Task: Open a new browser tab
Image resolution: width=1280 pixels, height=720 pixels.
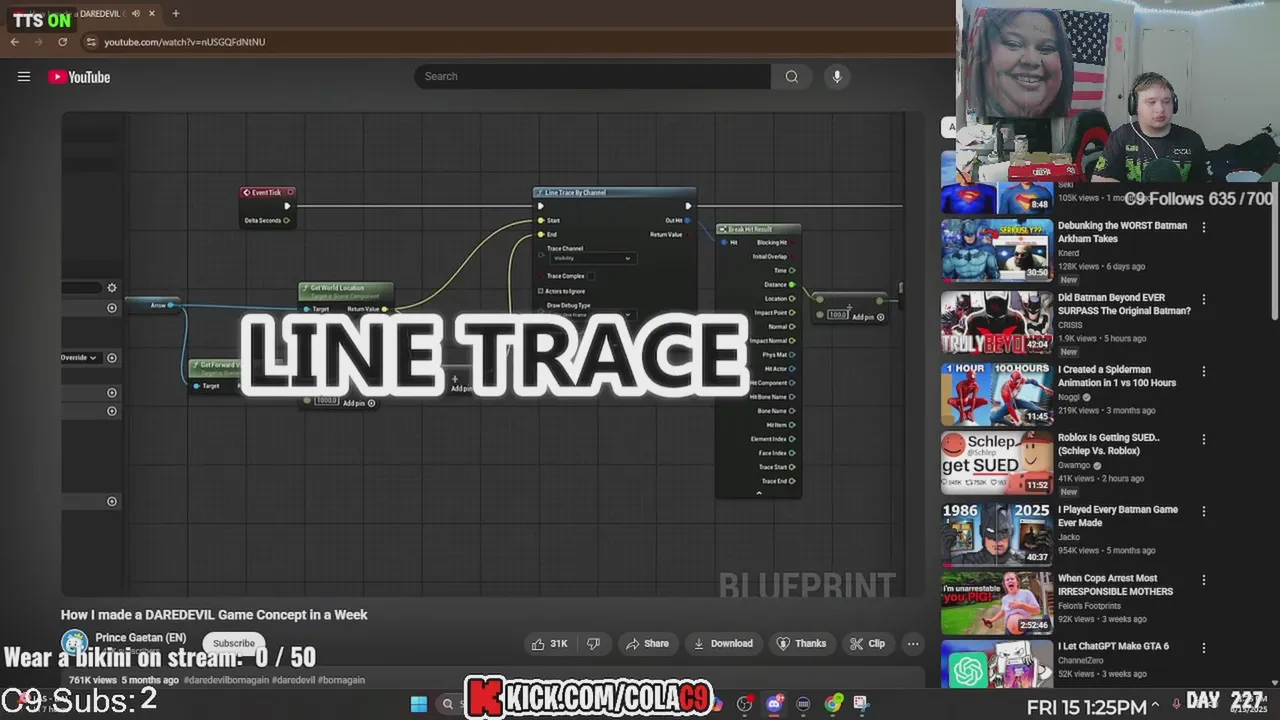Action: click(175, 14)
